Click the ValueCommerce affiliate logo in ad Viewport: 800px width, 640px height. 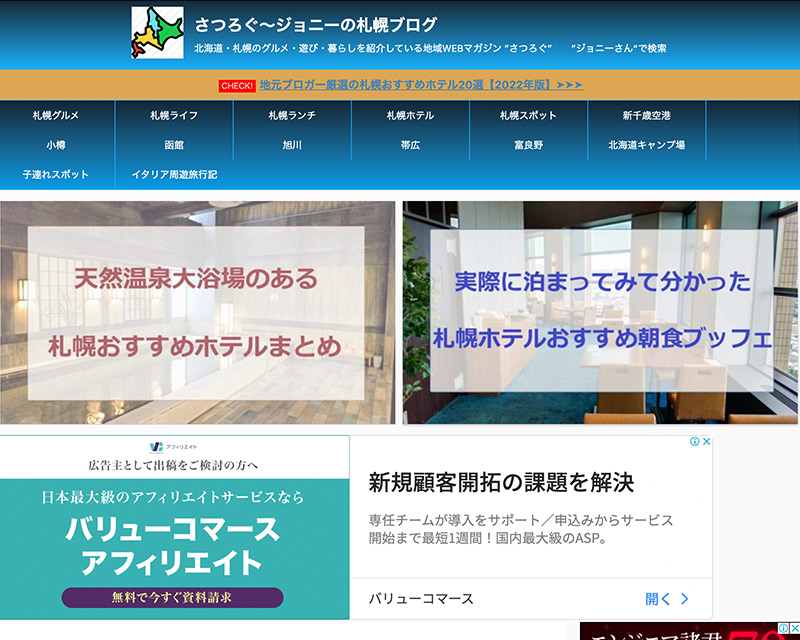click(156, 447)
